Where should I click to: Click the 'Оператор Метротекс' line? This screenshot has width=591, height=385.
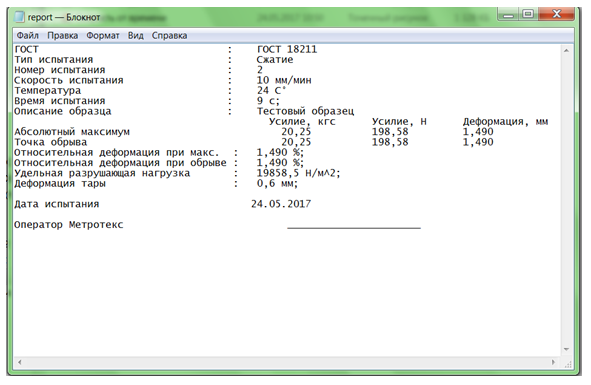coord(69,225)
